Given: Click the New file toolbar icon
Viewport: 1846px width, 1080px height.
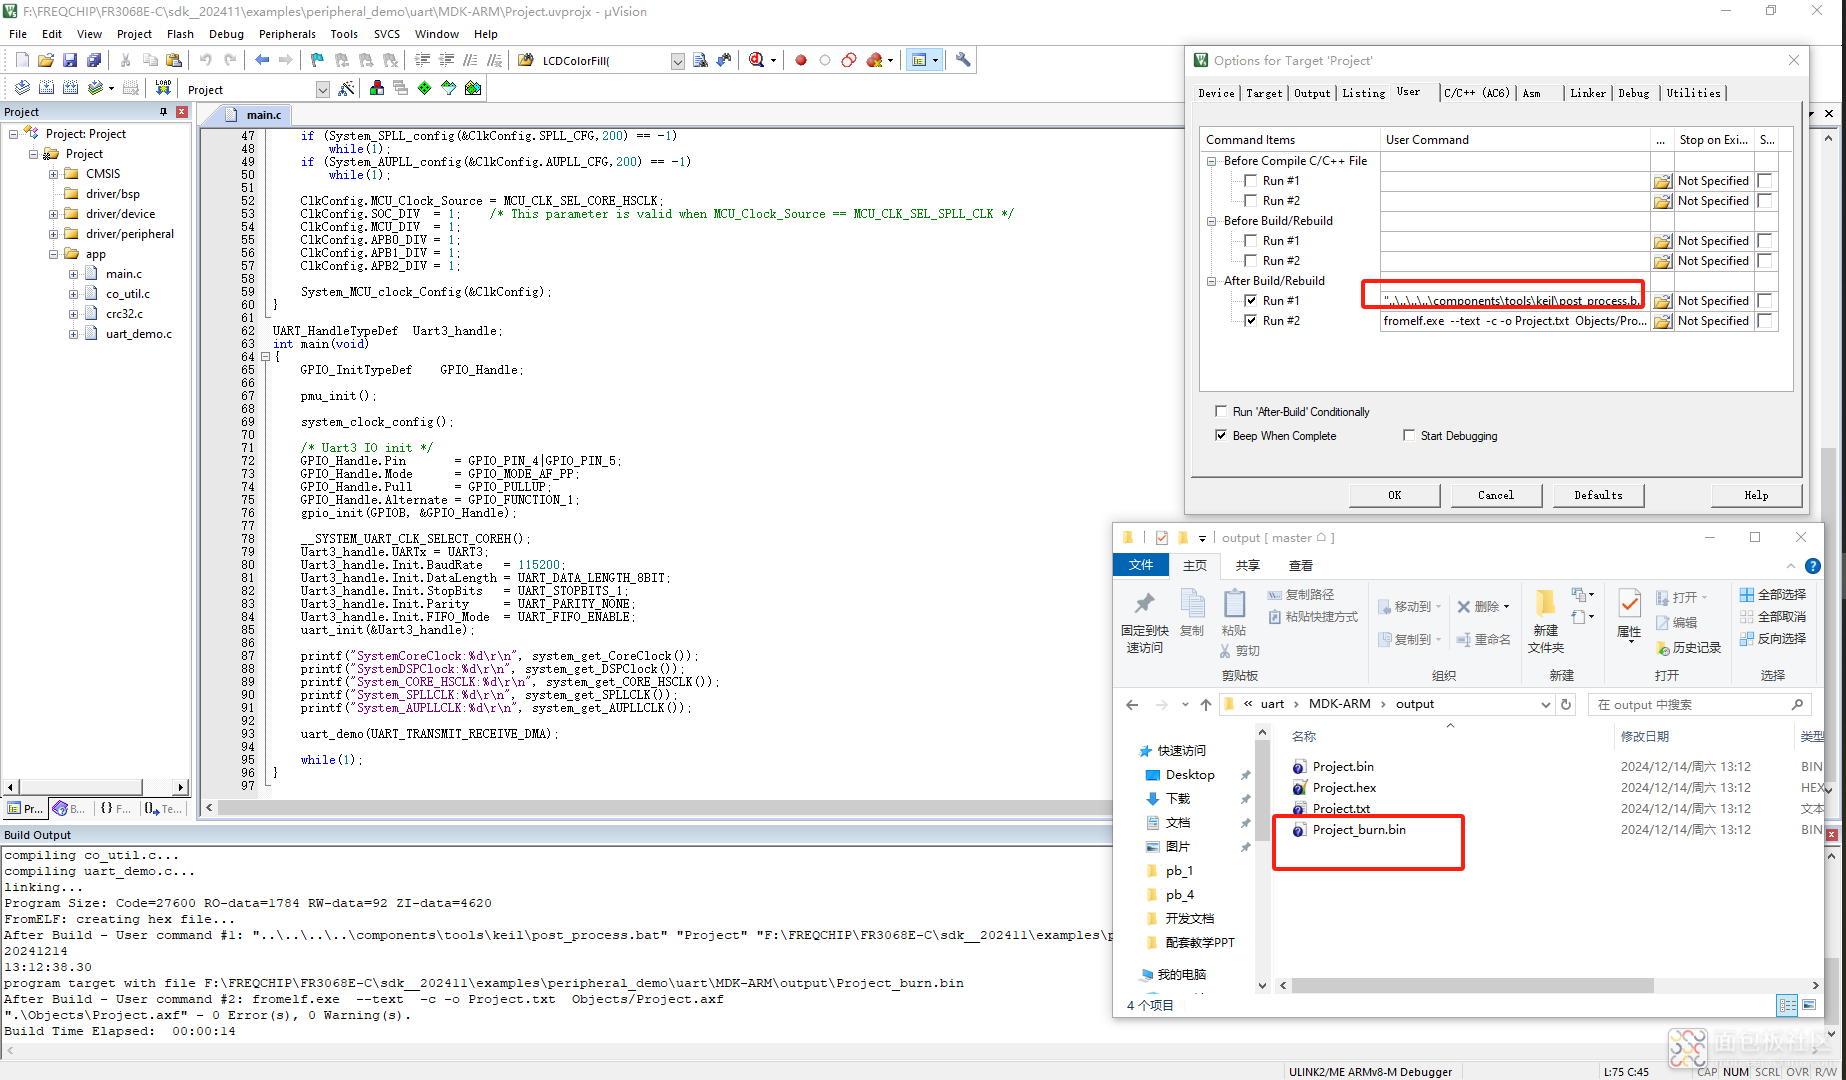Looking at the screenshot, I should [22, 60].
